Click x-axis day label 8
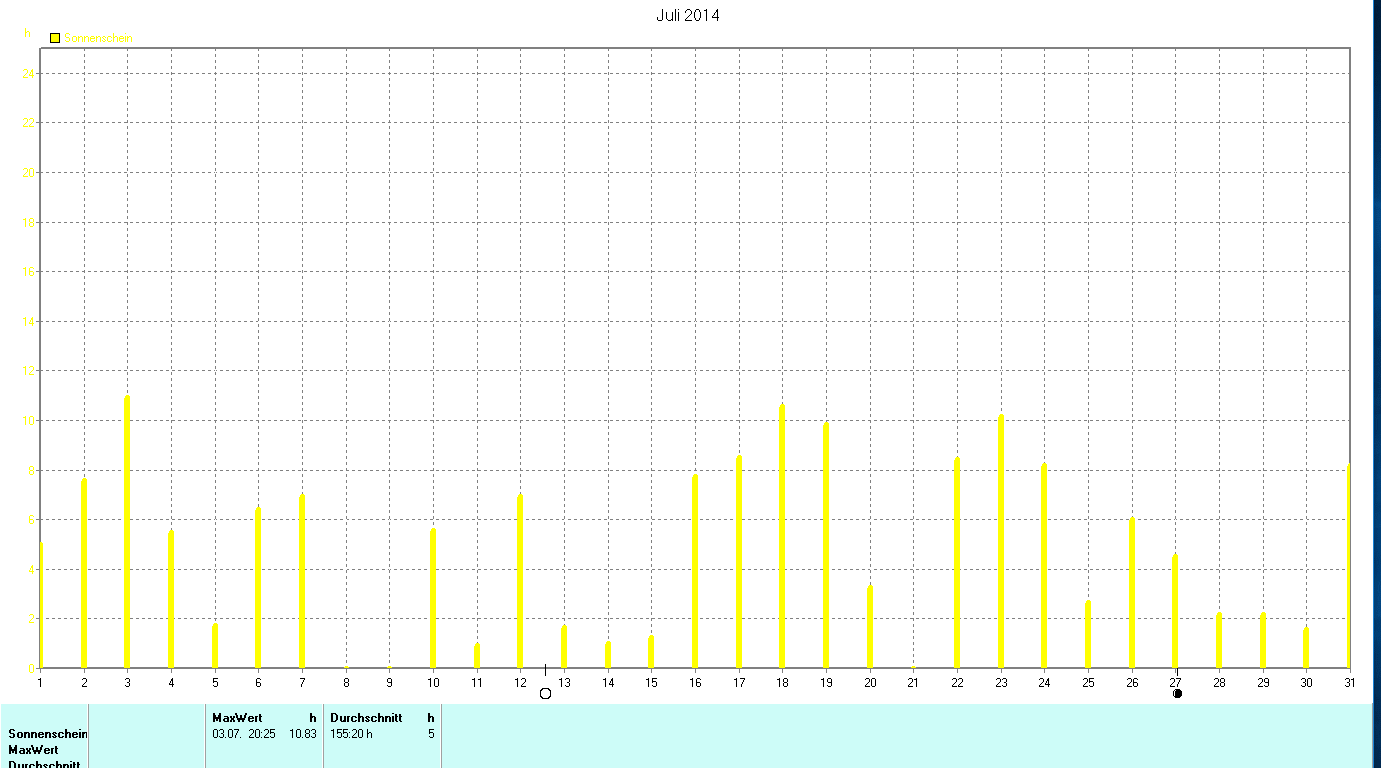Screen dimensions: 1381x768 [x=346, y=682]
